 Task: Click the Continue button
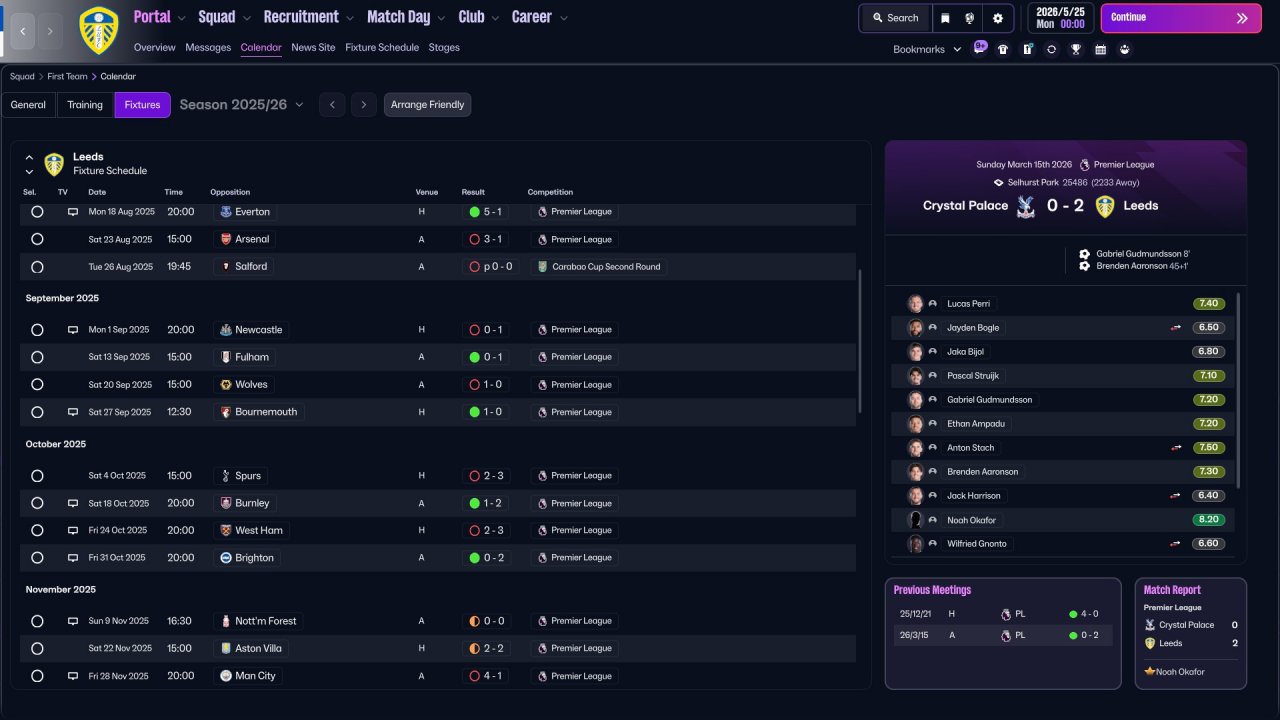[1181, 18]
